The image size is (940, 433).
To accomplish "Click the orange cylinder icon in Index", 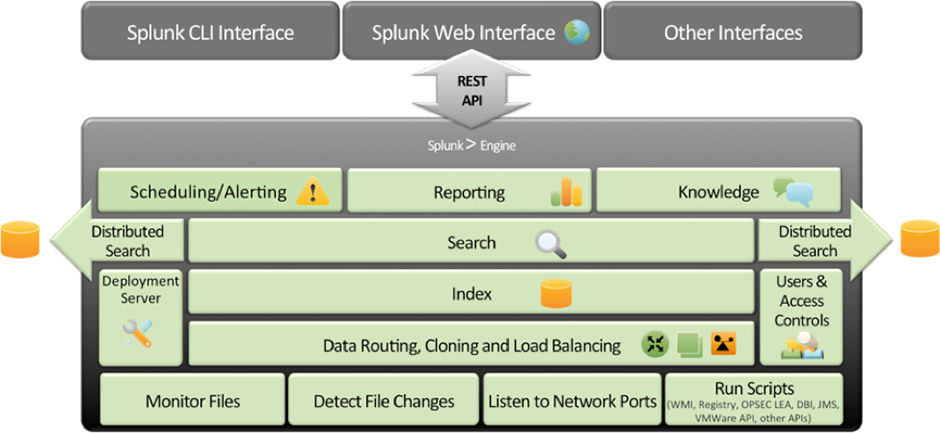I will tap(556, 294).
